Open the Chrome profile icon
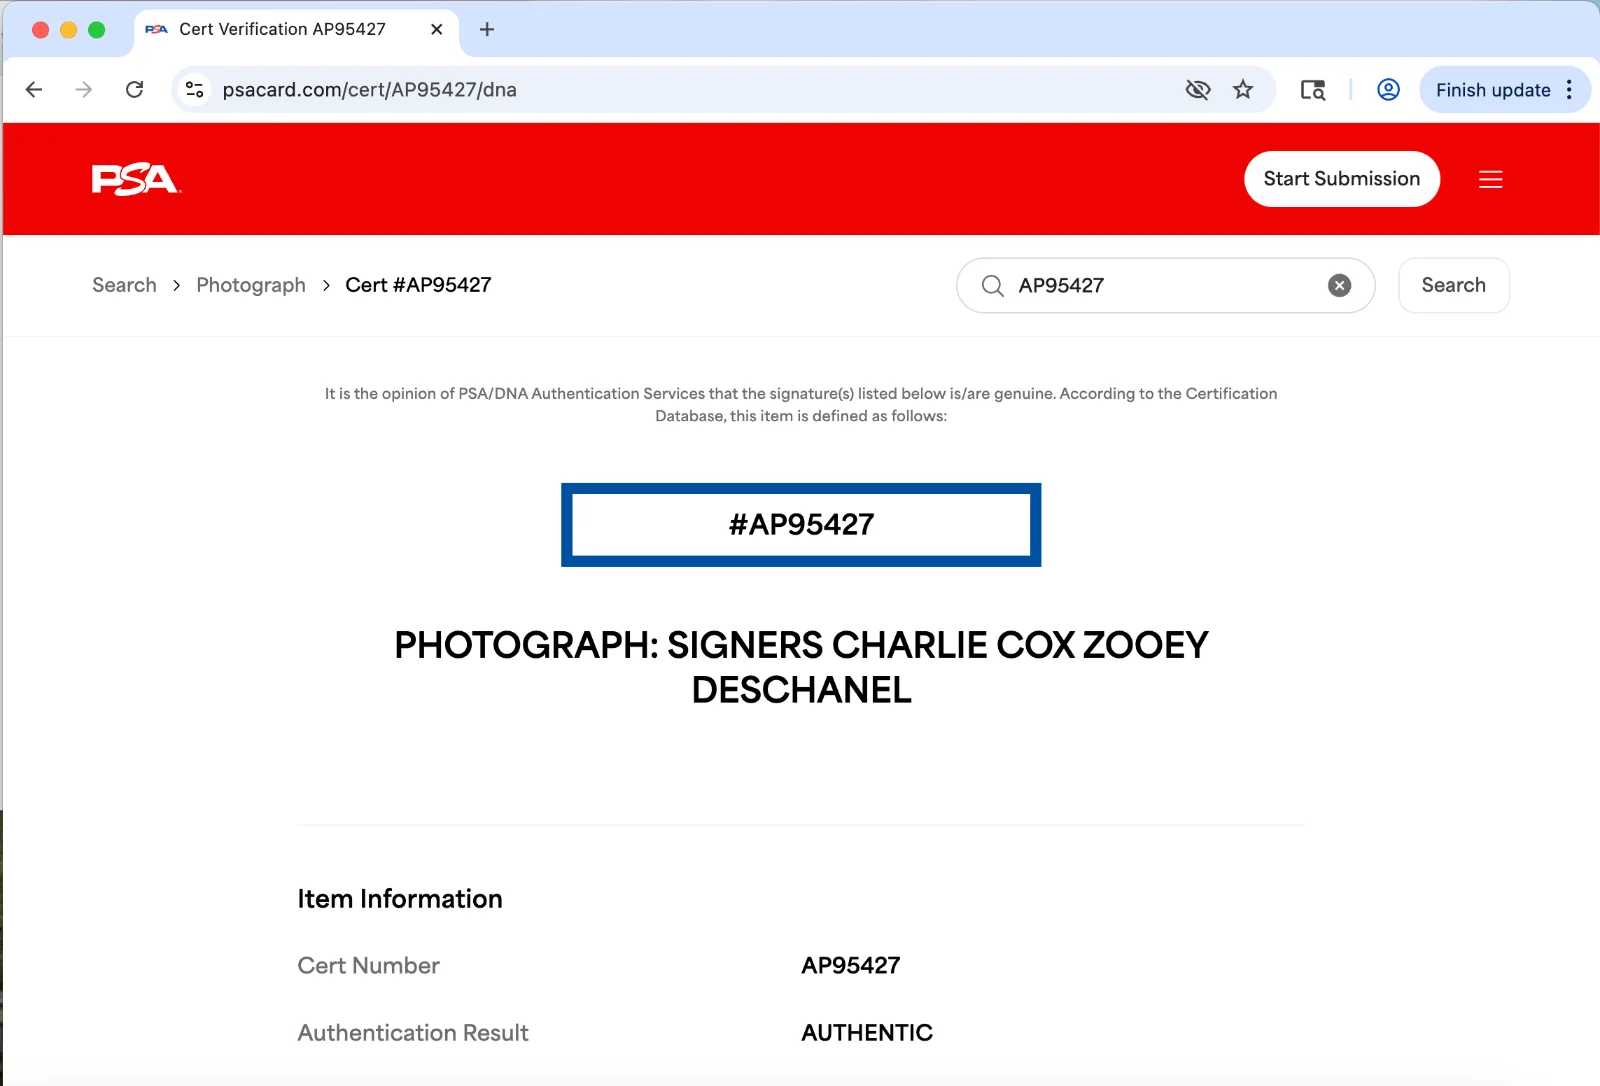The image size is (1600, 1086). pyautogui.click(x=1388, y=90)
